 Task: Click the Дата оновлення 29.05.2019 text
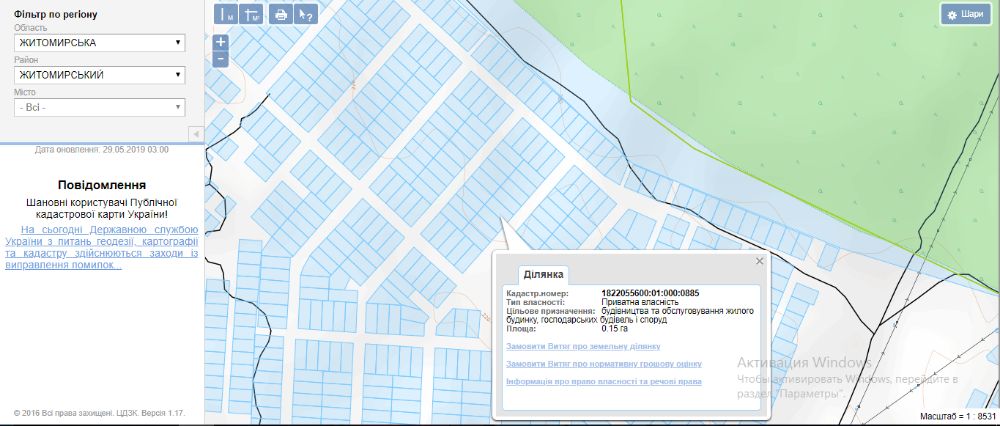(x=102, y=150)
